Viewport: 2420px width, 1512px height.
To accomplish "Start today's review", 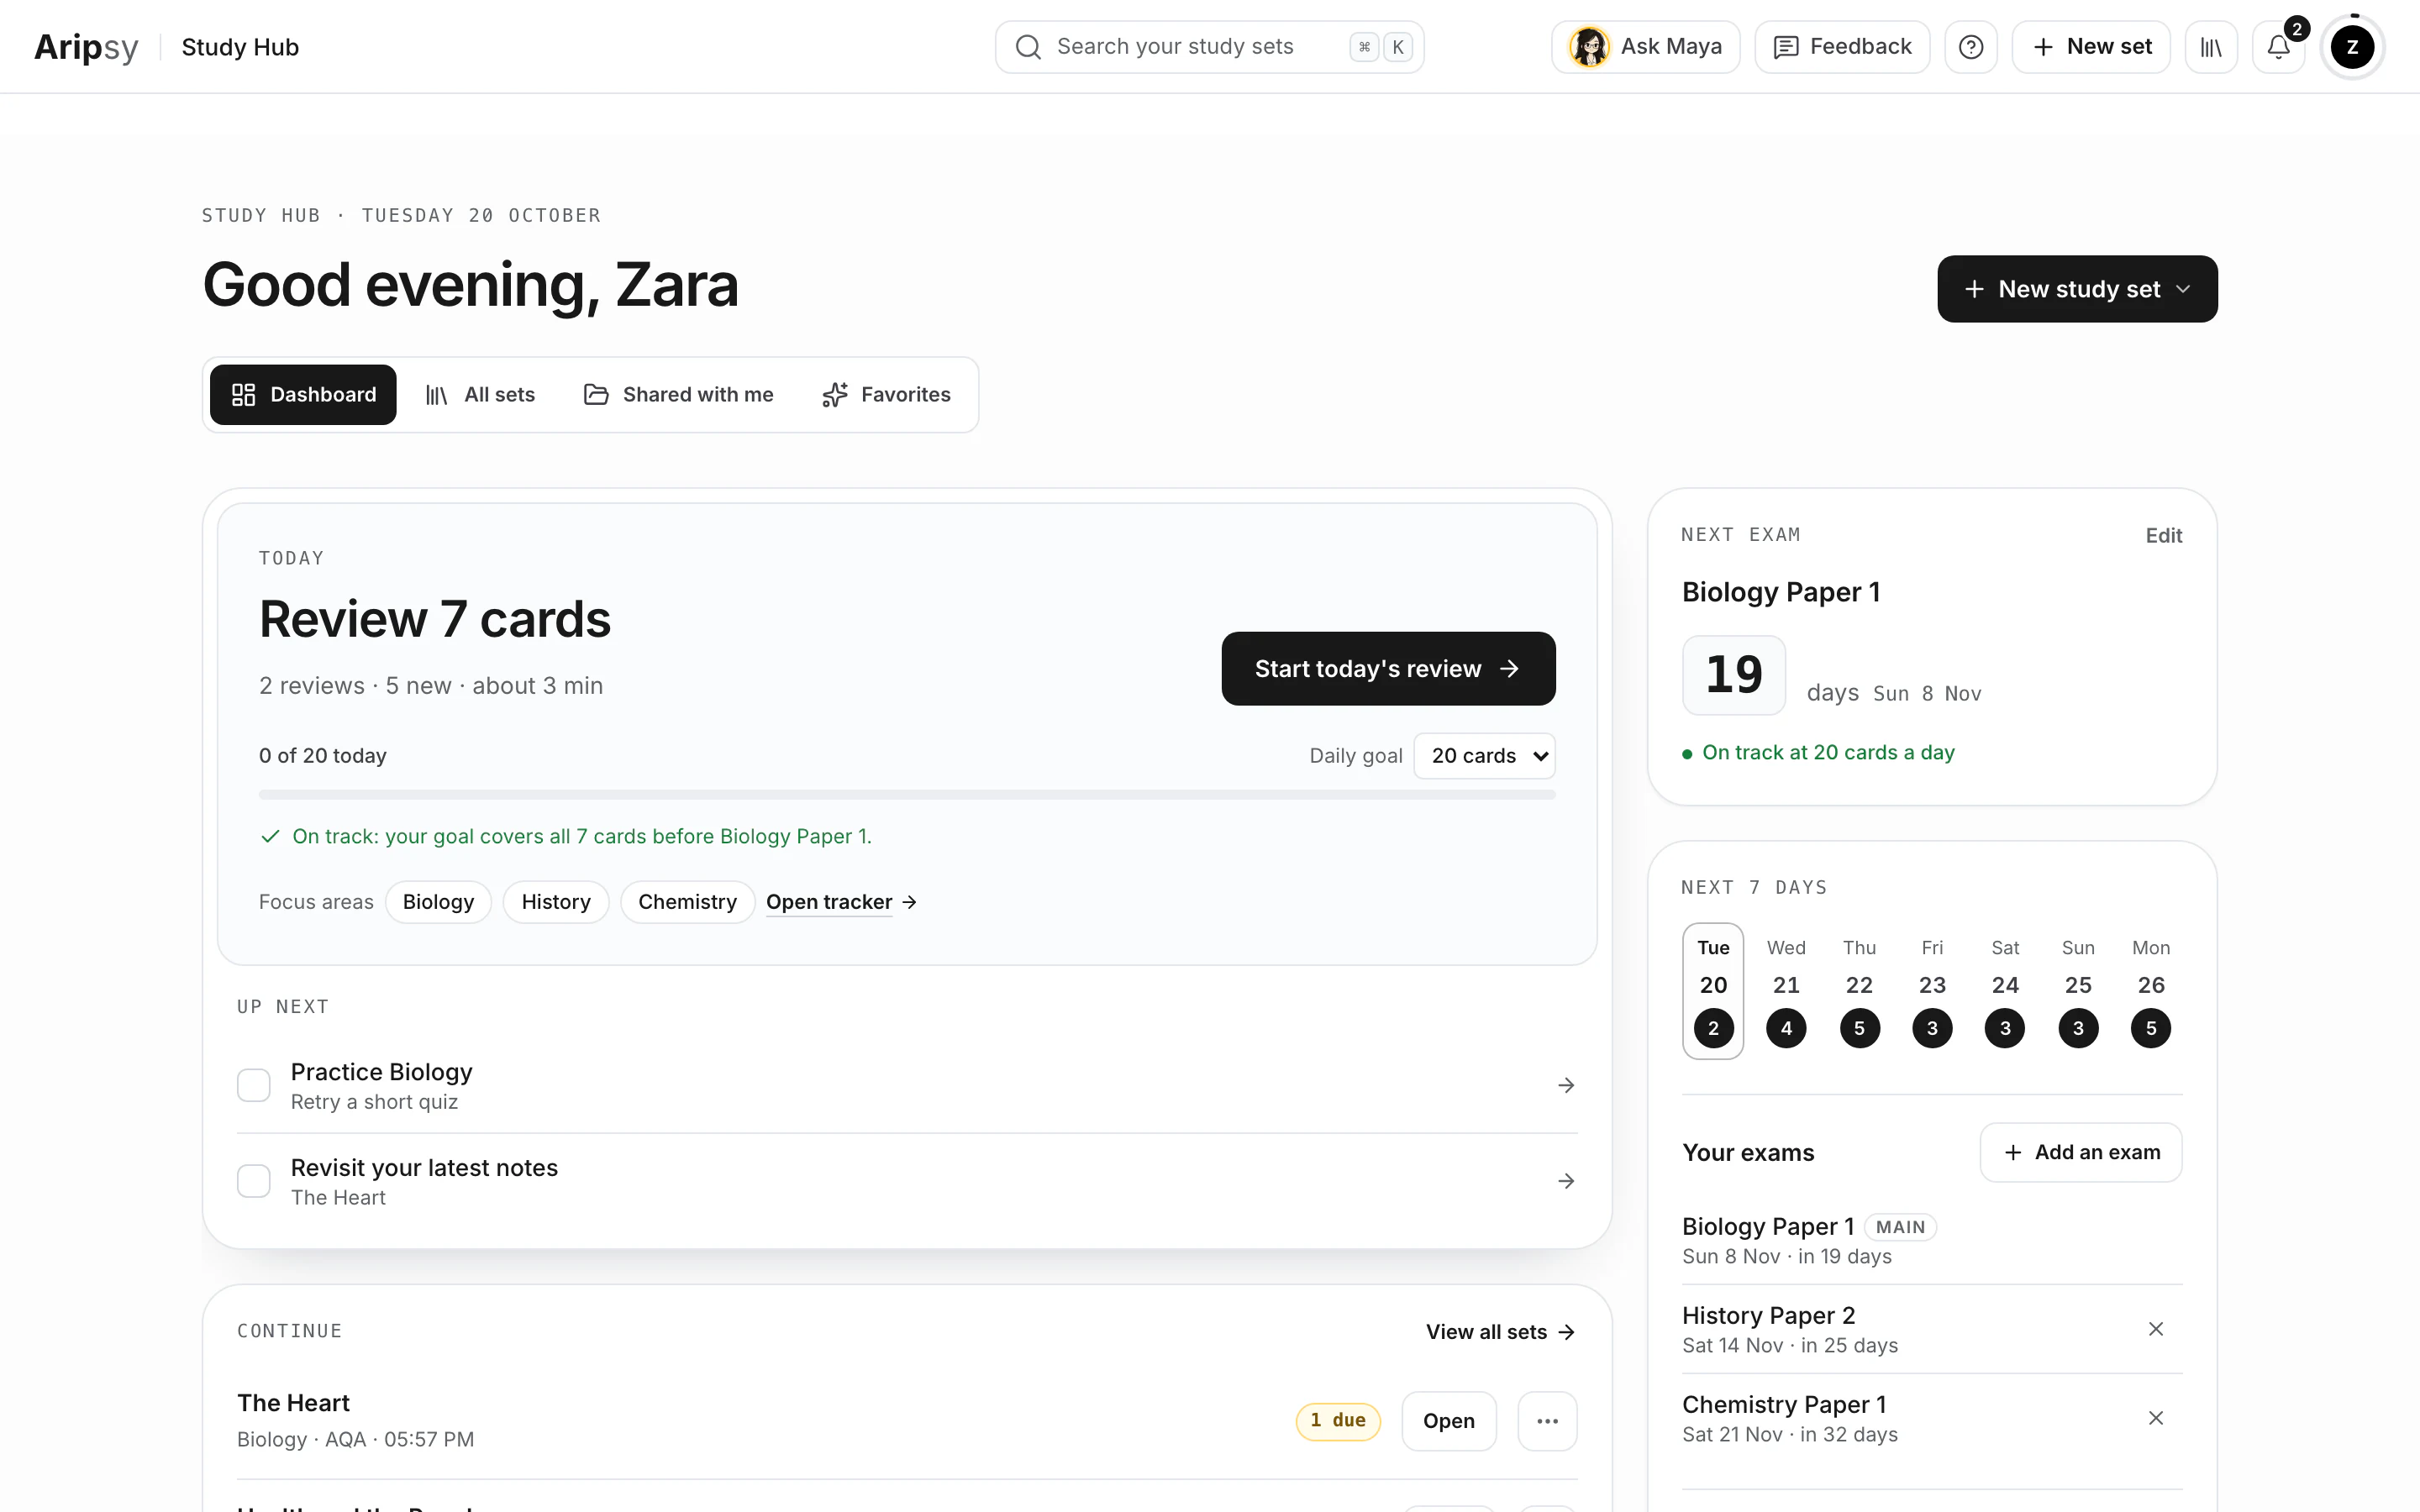I will coord(1388,669).
